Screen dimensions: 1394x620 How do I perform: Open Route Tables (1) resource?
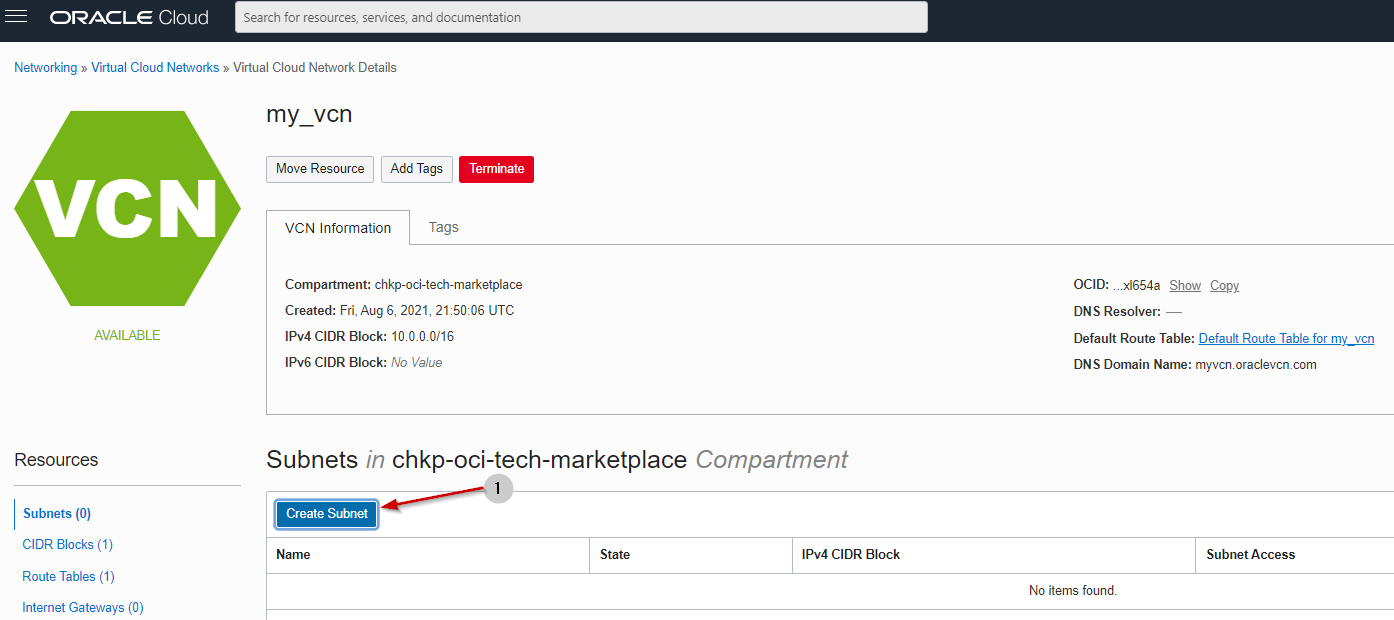pos(68,577)
